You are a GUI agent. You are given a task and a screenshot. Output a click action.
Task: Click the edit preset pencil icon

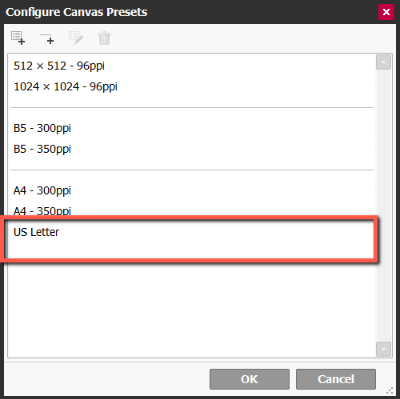pyautogui.click(x=76, y=38)
